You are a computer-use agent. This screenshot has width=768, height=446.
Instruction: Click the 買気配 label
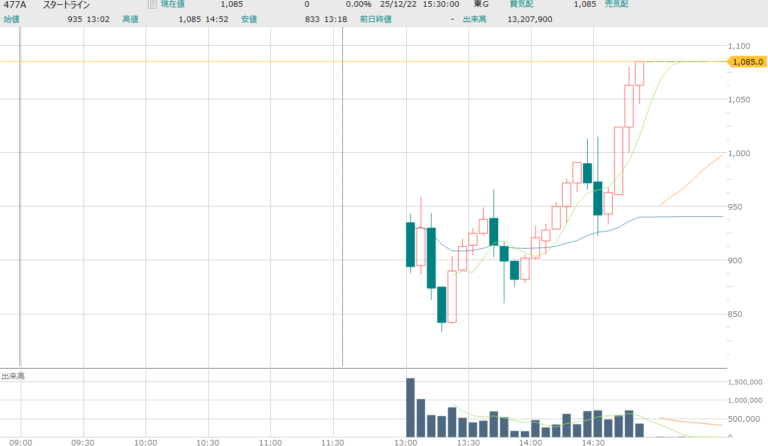coord(519,5)
